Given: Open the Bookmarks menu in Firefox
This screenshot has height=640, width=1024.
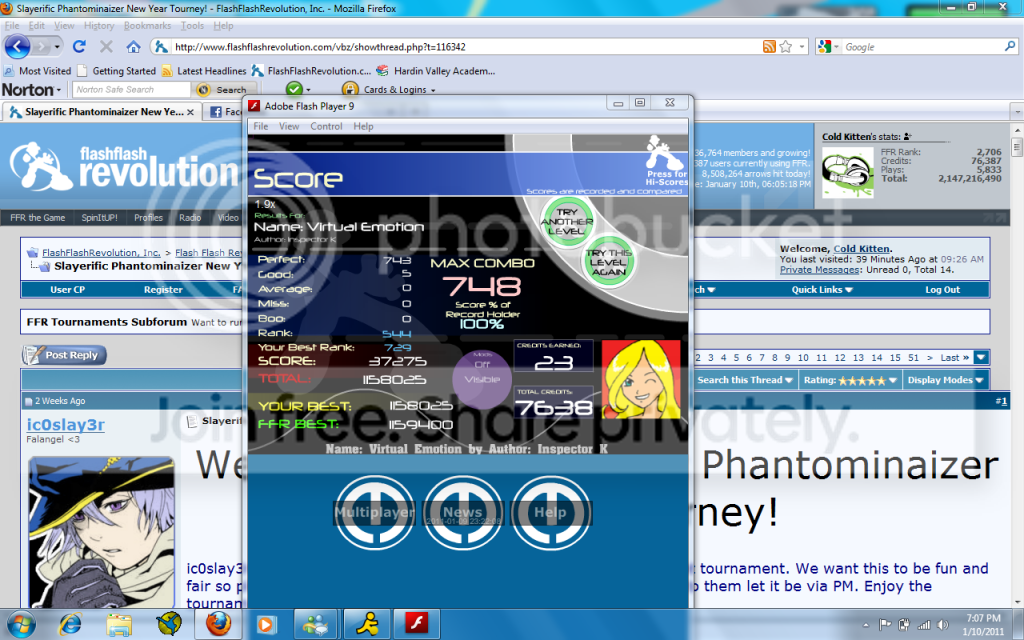Looking at the screenshot, I should pyautogui.click(x=147, y=25).
